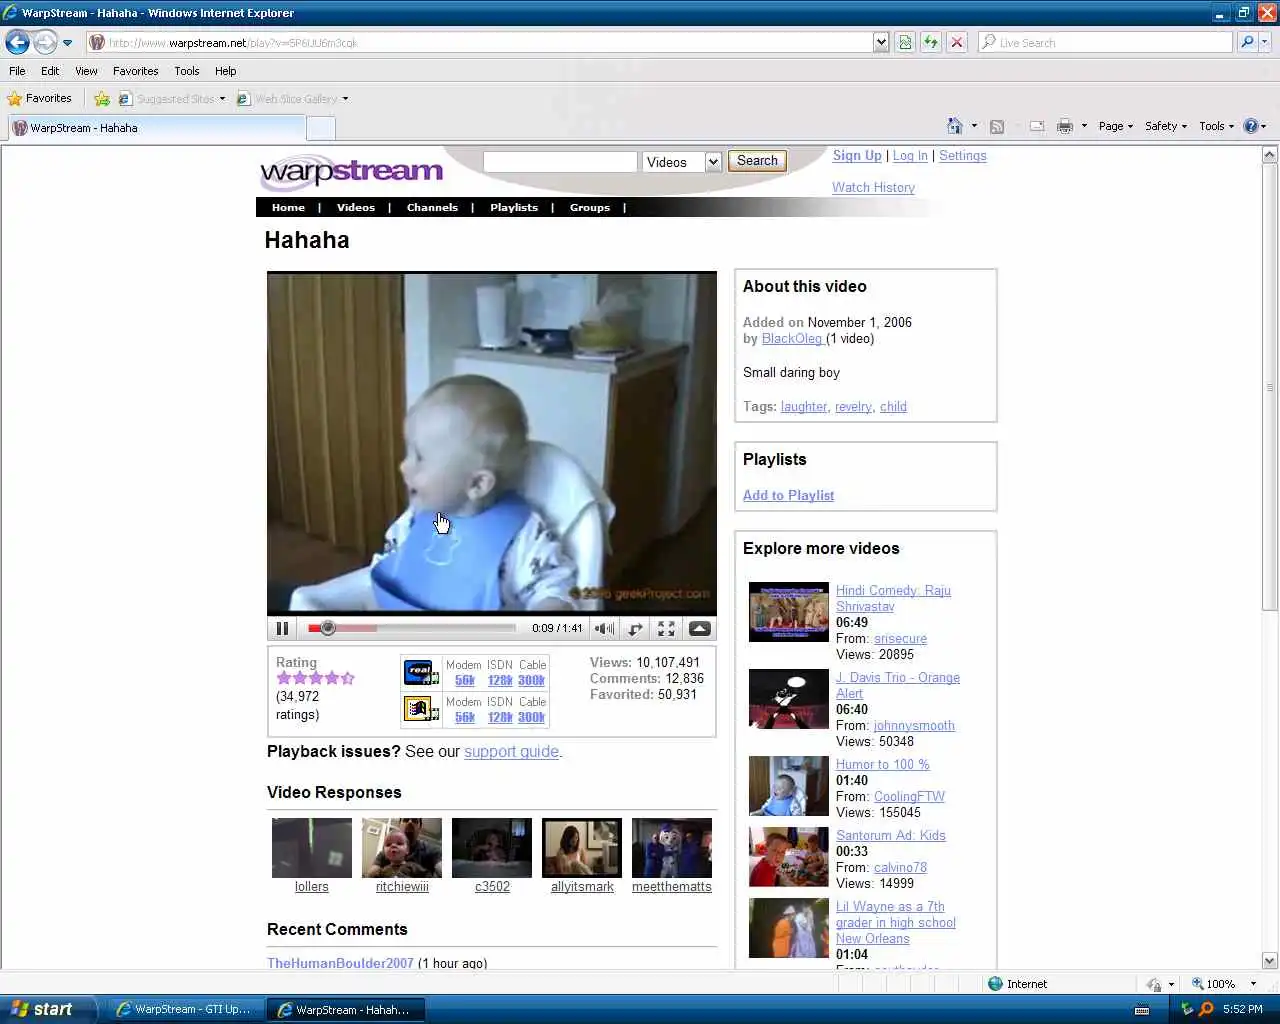
Task: Select RealPlayer 56k modem stream
Action: 465,680
